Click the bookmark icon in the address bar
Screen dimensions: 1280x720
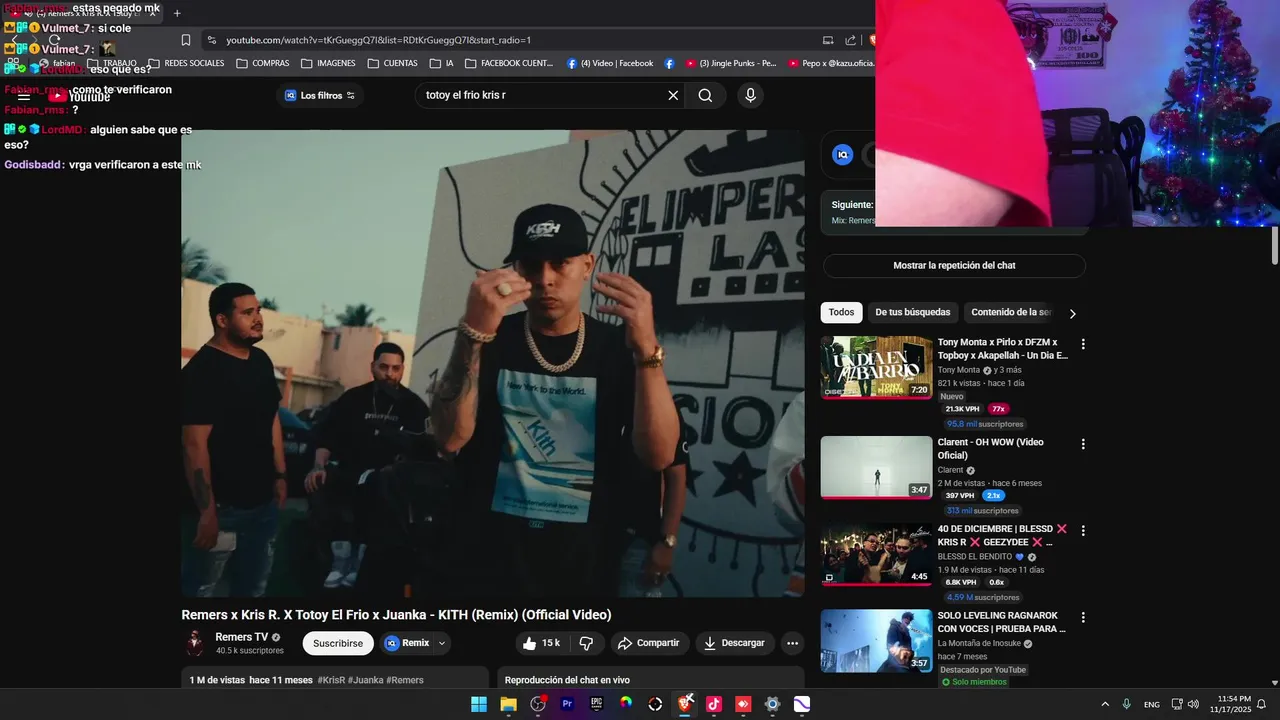click(185, 40)
